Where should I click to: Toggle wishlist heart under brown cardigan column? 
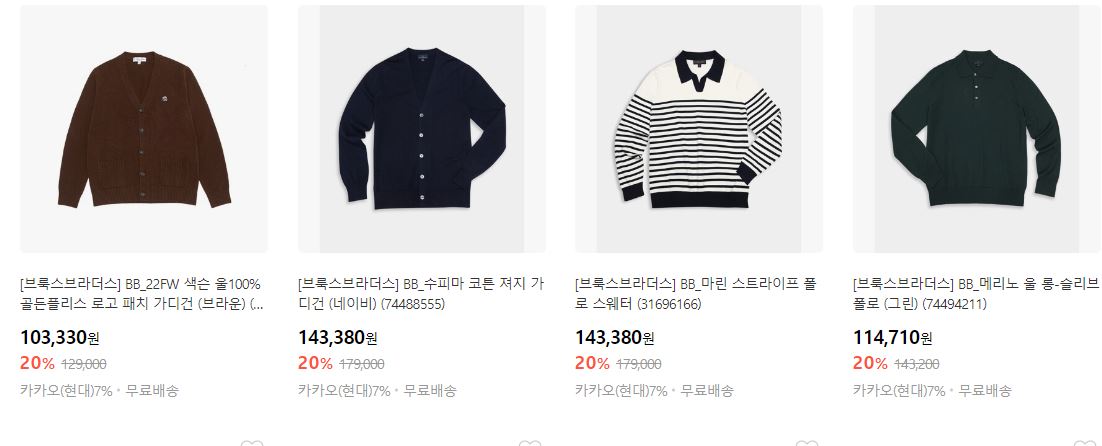click(x=252, y=443)
